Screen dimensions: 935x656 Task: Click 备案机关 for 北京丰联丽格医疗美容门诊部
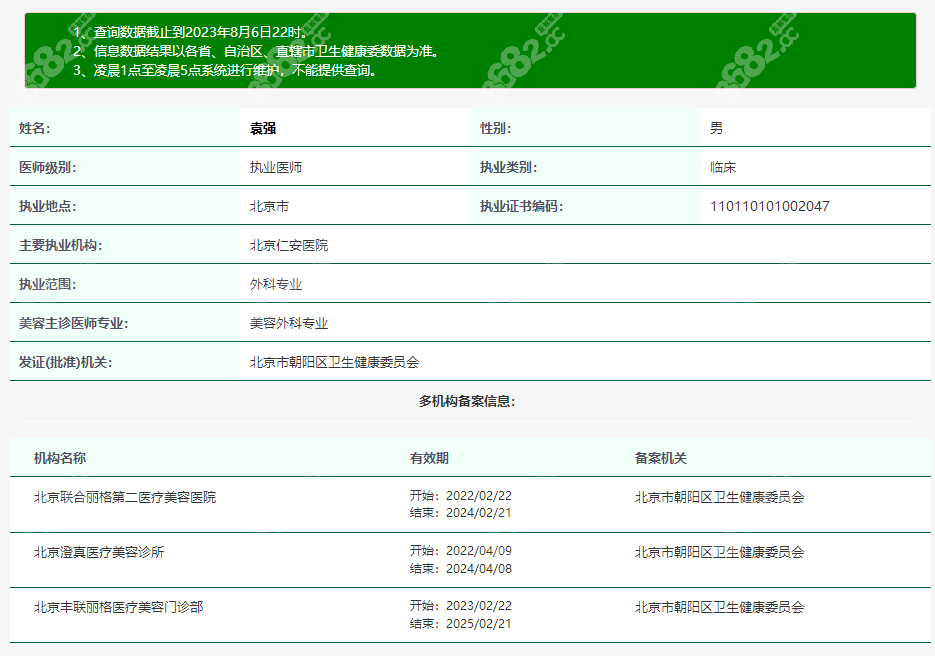point(719,607)
